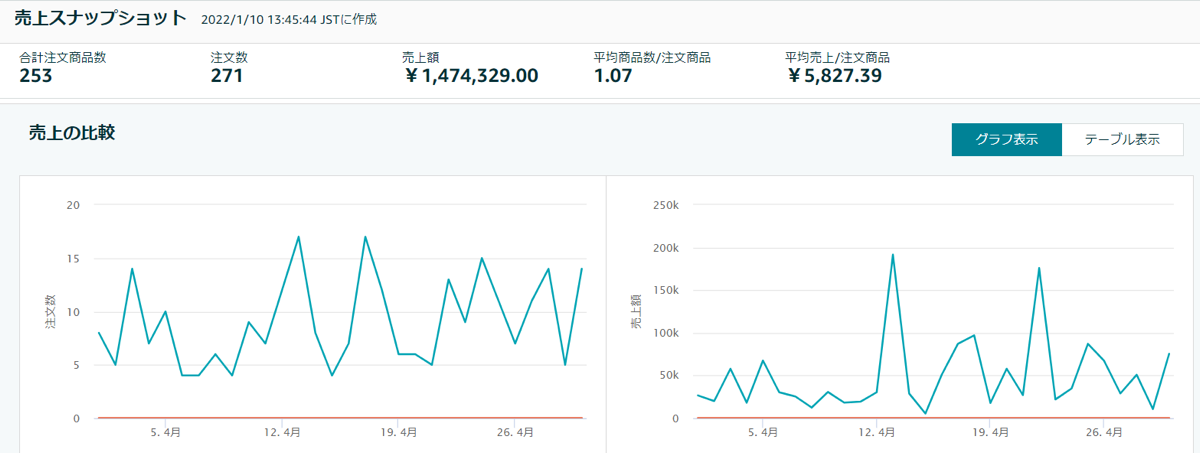Image resolution: width=1200 pixels, height=453 pixels.
Task: Click the 売上の比較 section heading
Action: click(x=72, y=133)
